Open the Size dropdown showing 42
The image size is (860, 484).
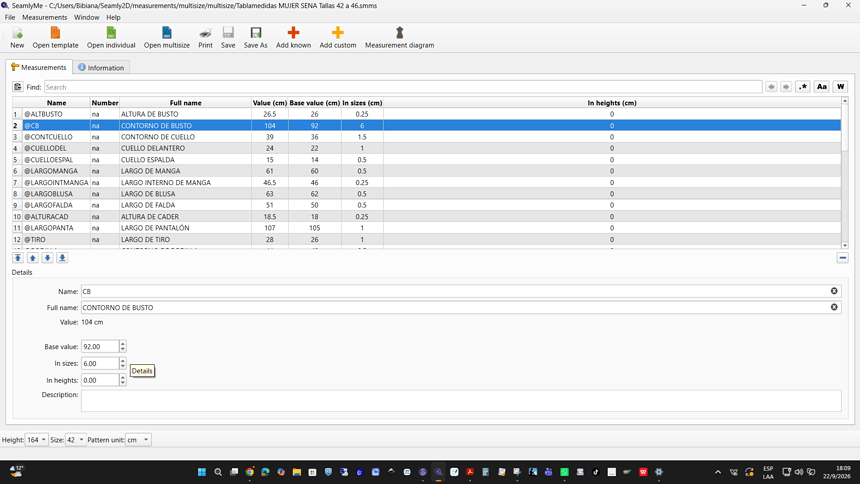pos(75,440)
